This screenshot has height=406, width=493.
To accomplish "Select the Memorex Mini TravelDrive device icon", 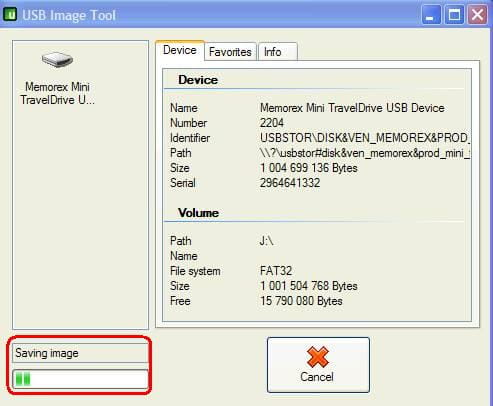I will pos(57,60).
